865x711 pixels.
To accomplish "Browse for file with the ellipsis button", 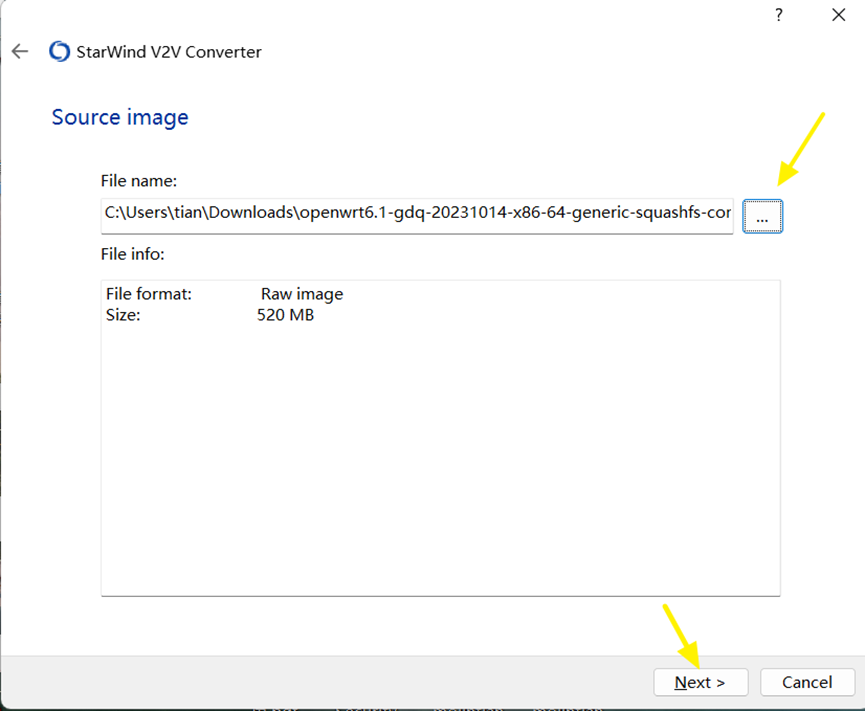I will click(x=762, y=216).
